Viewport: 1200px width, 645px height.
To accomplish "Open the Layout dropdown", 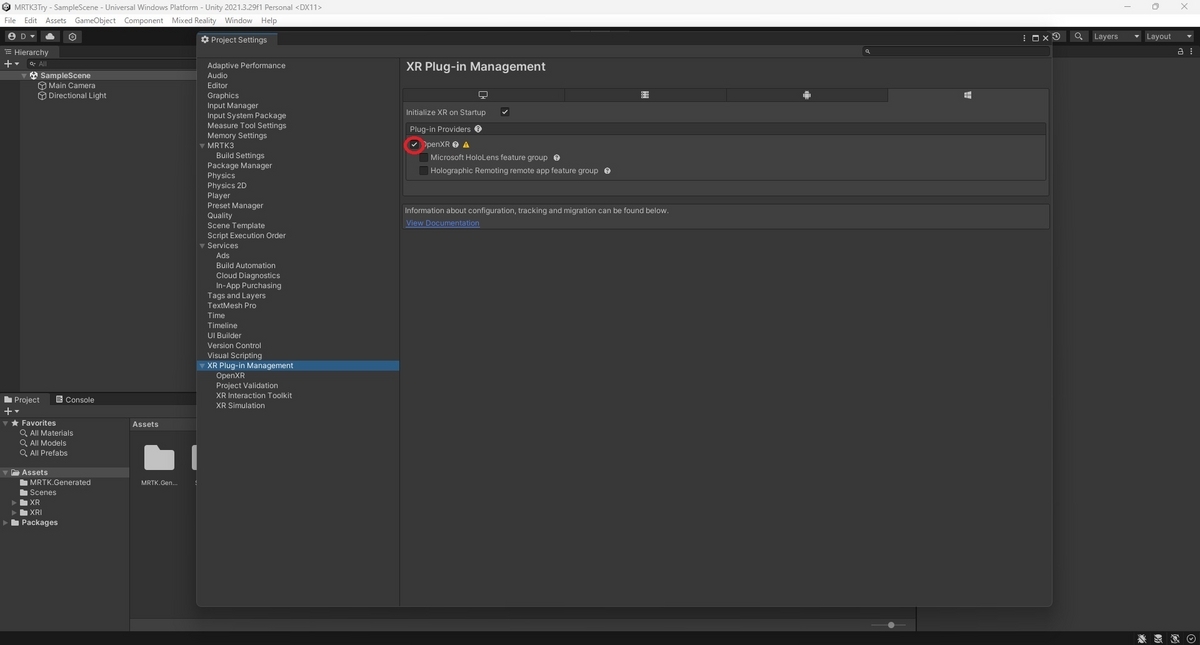I will tap(1168, 36).
